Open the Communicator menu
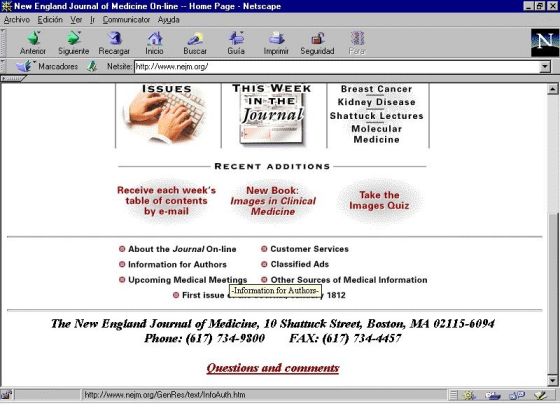This screenshot has width=560, height=420. pos(126,20)
